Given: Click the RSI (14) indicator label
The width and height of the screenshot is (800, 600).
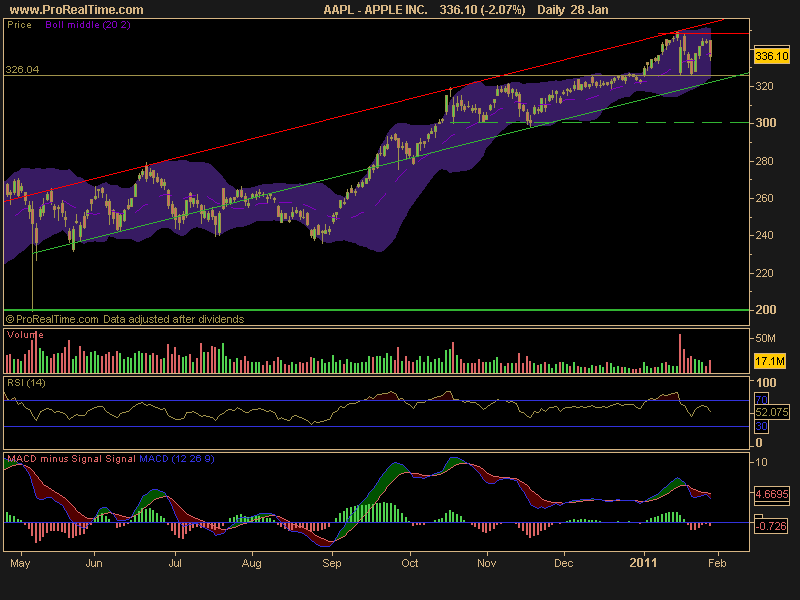Looking at the screenshot, I should (x=26, y=383).
